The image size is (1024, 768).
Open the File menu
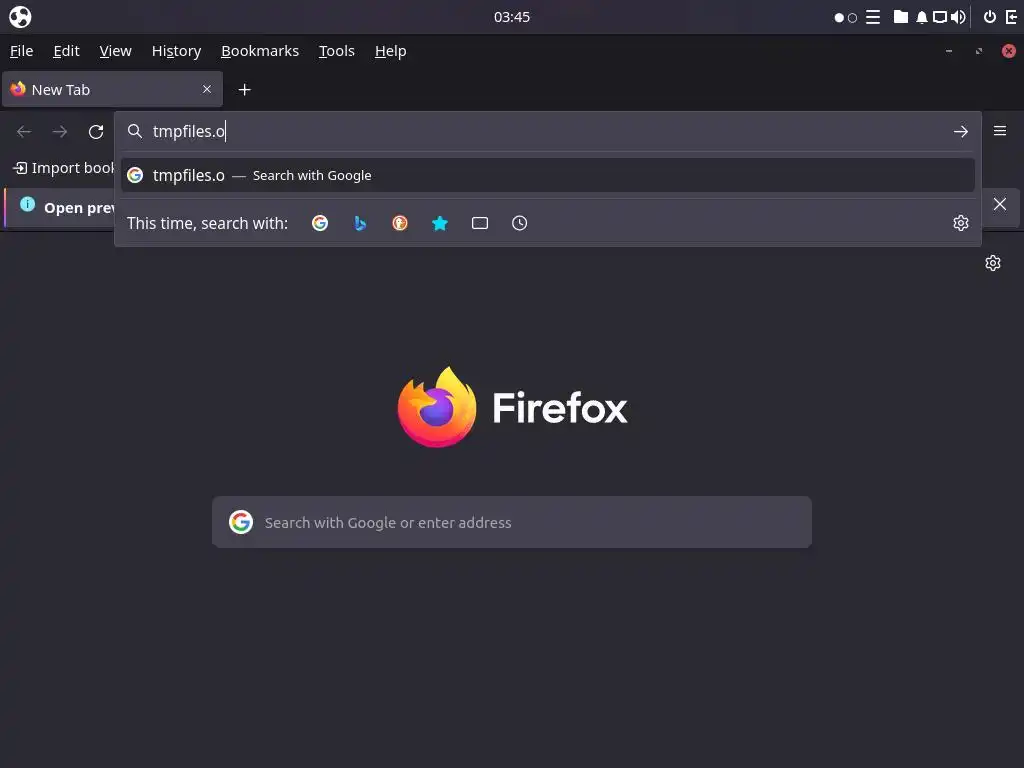(22, 51)
